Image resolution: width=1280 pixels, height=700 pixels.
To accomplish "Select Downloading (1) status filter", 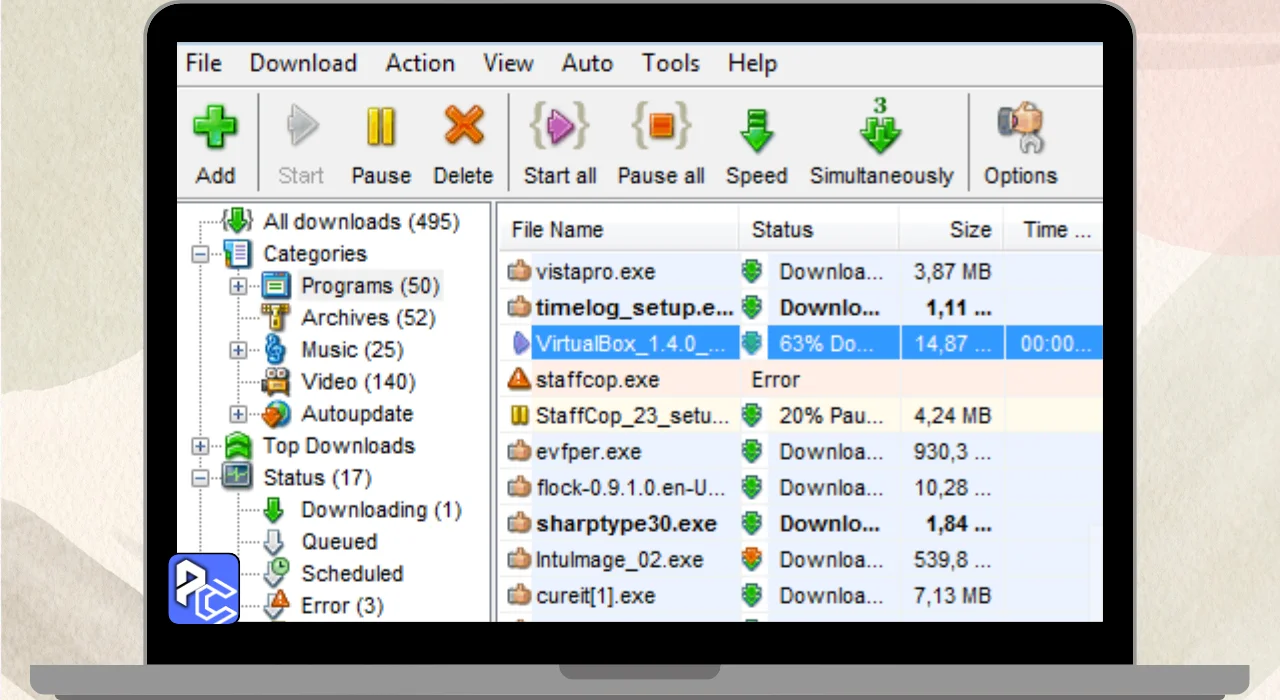I will (381, 509).
